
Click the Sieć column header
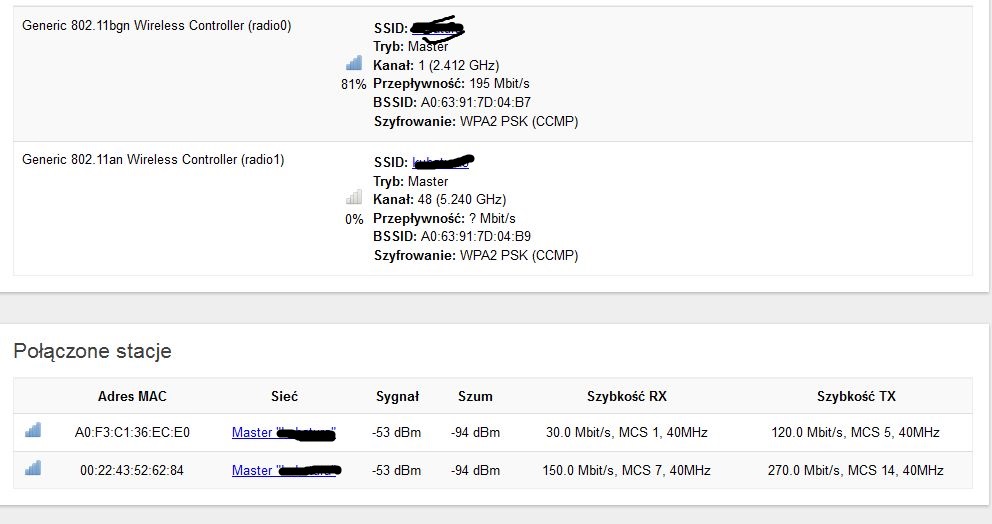284,396
